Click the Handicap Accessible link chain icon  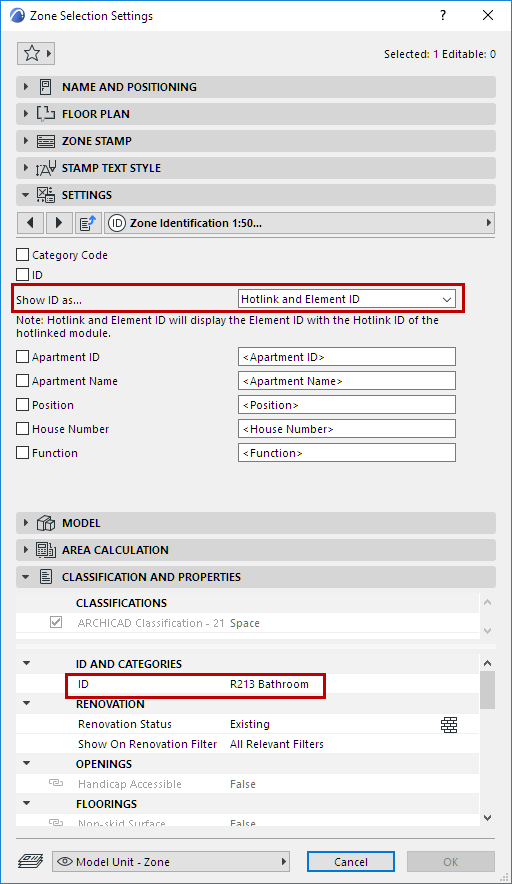56,784
